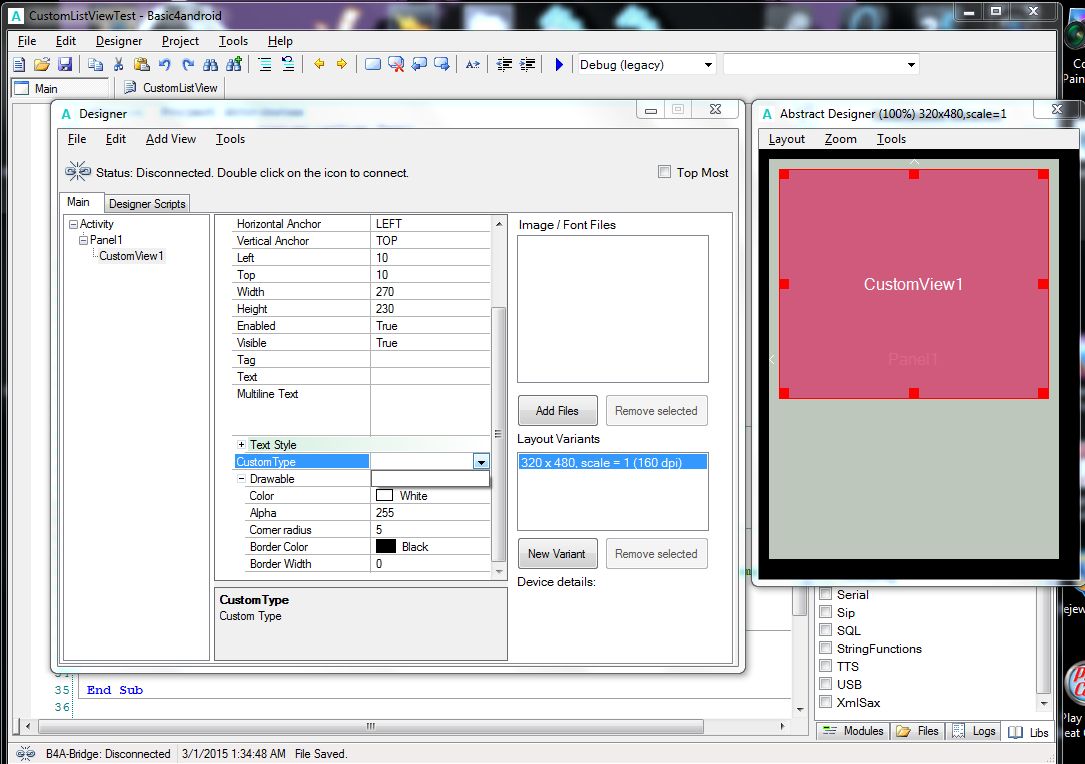The image size is (1085, 764).
Task: Click the Add Files button
Action: (557, 411)
